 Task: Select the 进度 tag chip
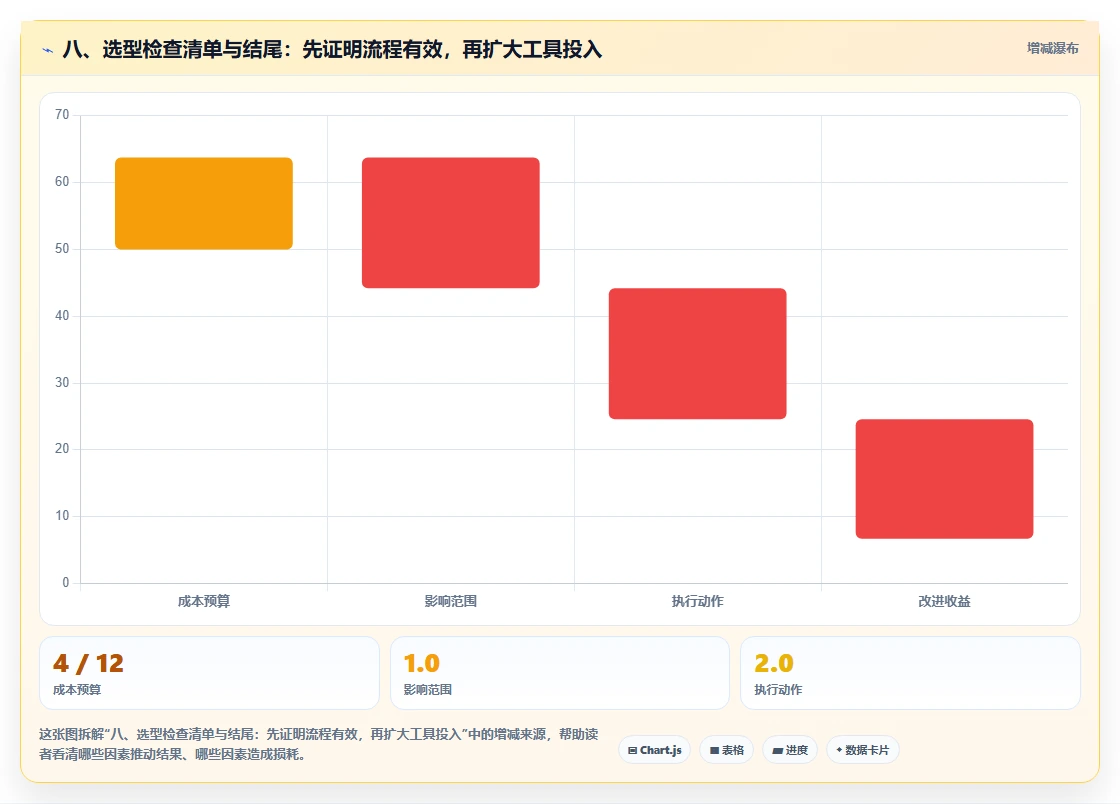[790, 750]
